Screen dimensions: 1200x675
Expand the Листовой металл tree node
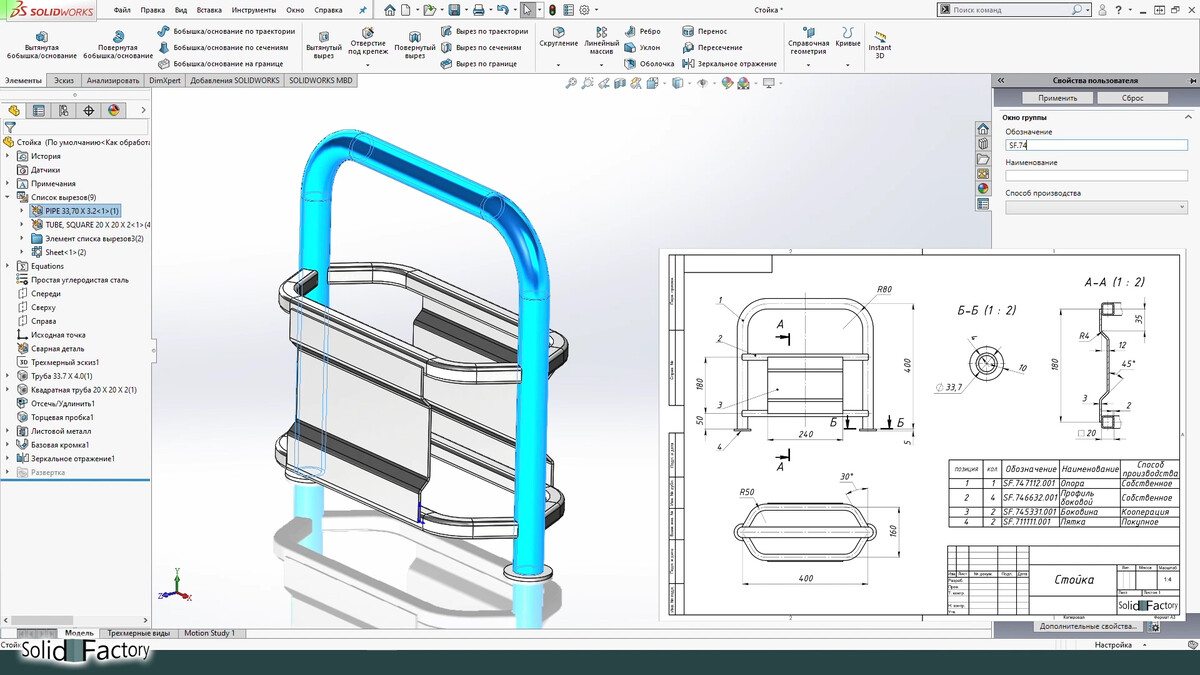8,431
